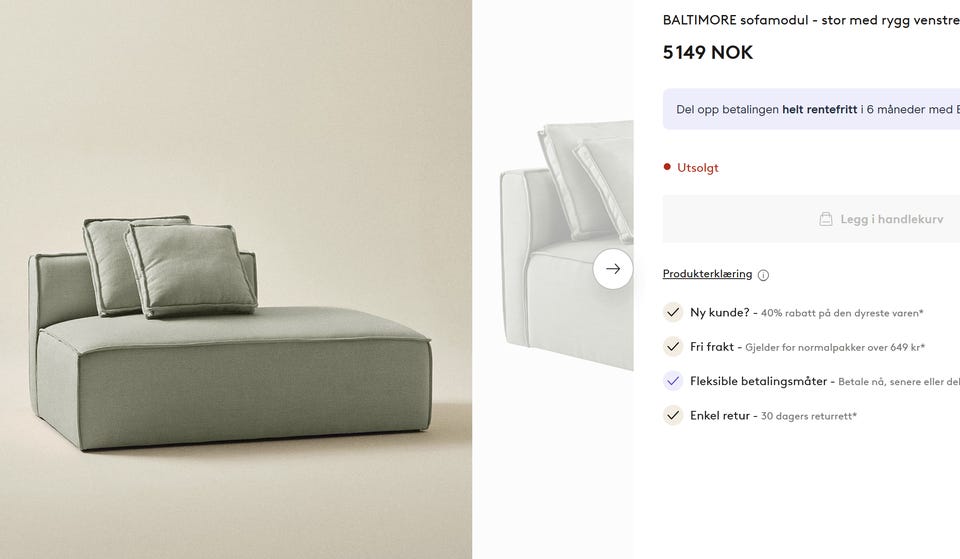Click the checkmark icon next to Fri frakt
This screenshot has height=559, width=960.
click(673, 347)
